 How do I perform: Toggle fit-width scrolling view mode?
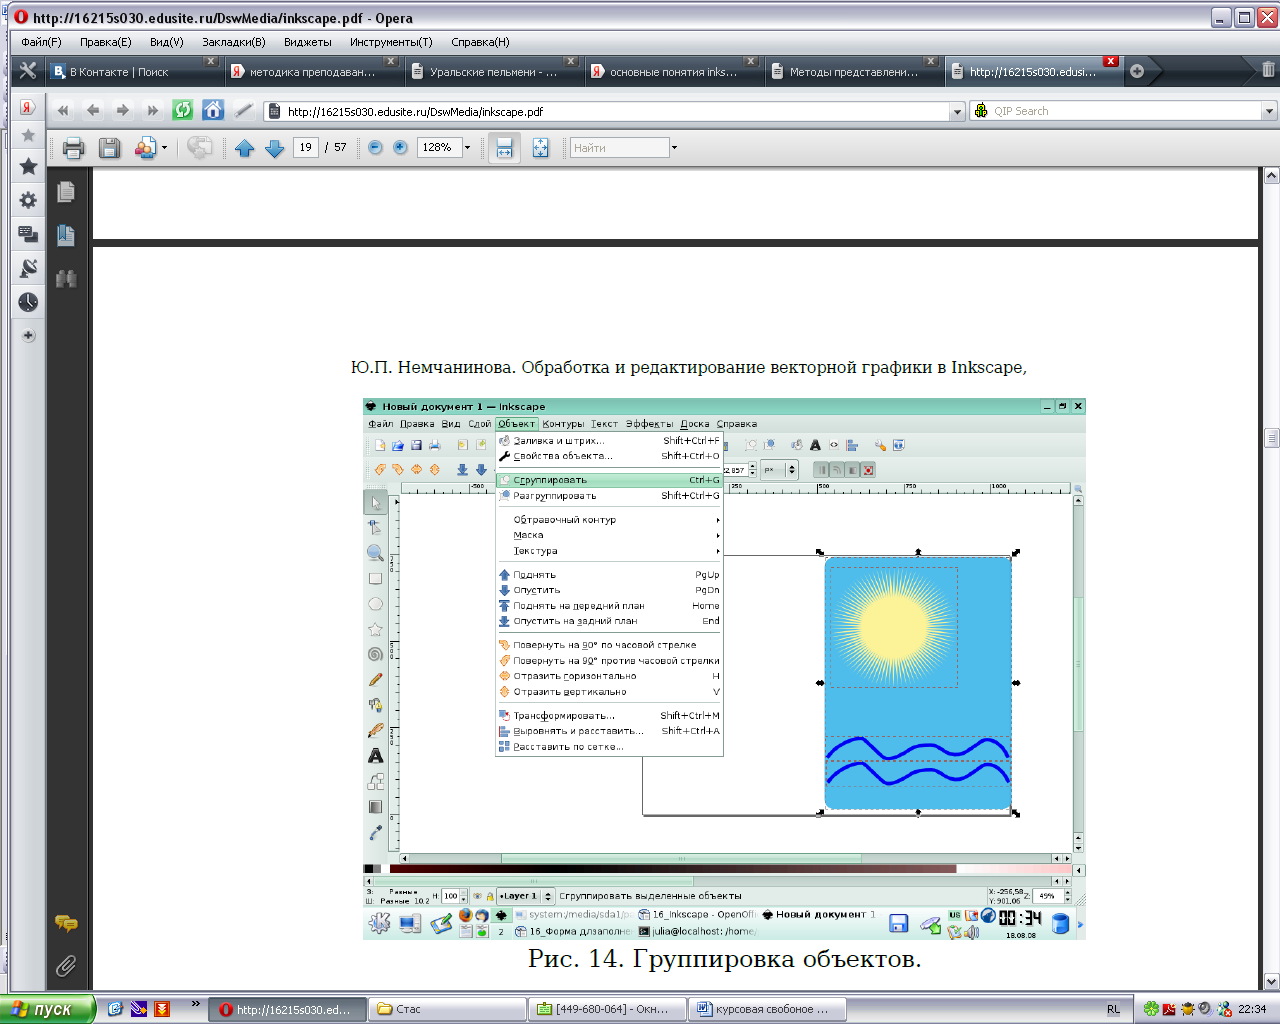[504, 148]
